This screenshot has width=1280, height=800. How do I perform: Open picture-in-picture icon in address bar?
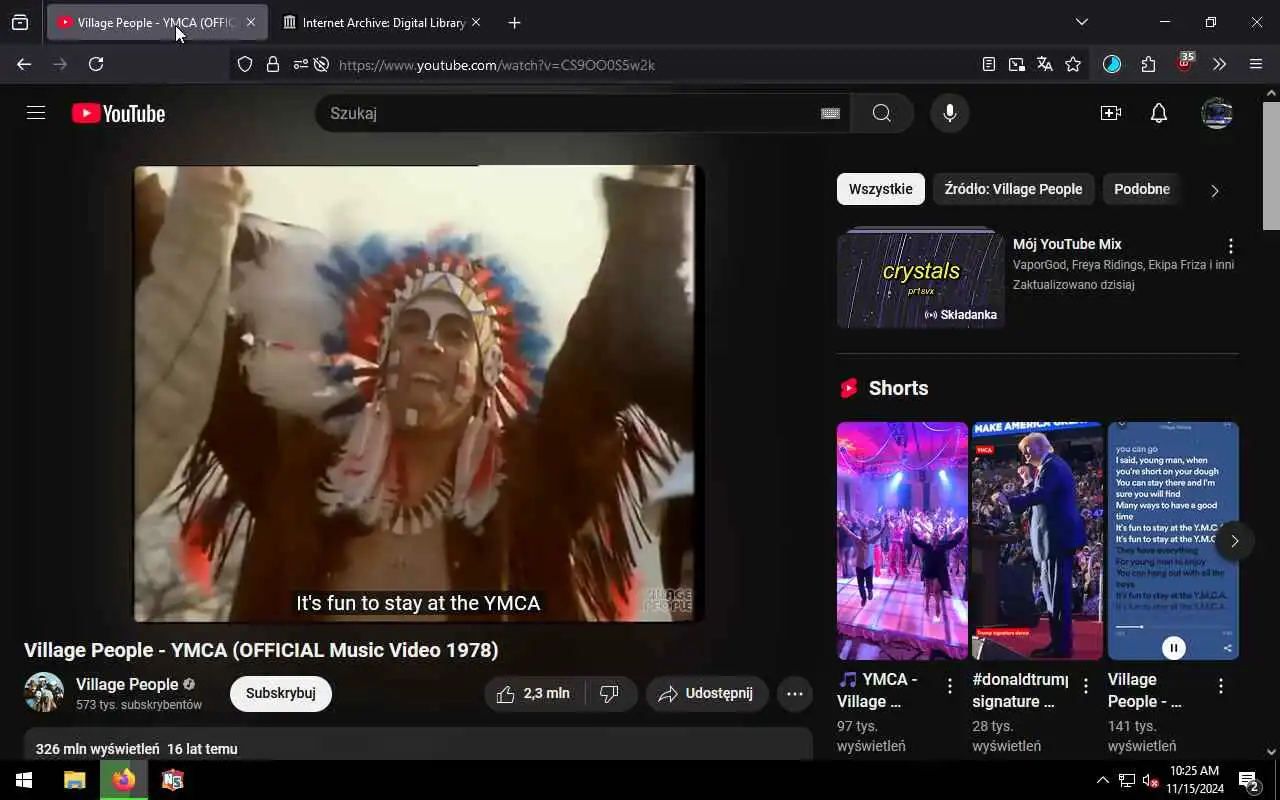pos(1017,64)
